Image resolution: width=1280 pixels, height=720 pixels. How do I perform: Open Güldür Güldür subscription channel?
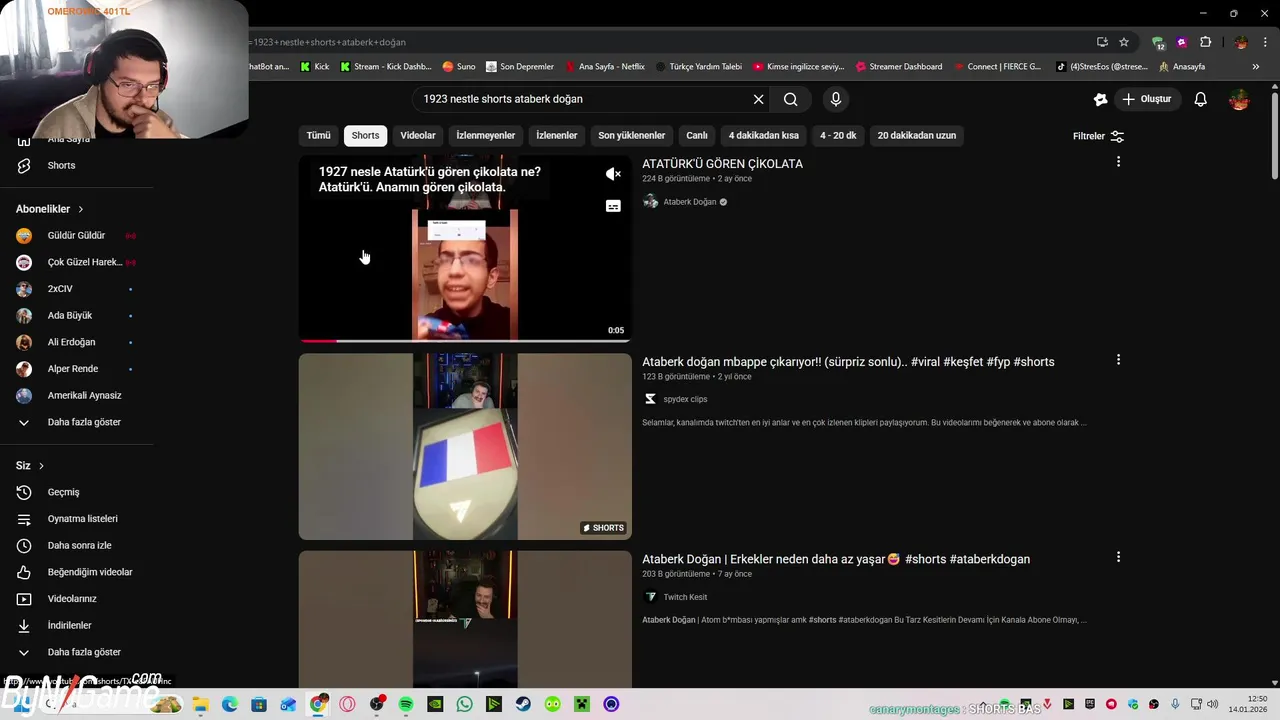point(76,236)
